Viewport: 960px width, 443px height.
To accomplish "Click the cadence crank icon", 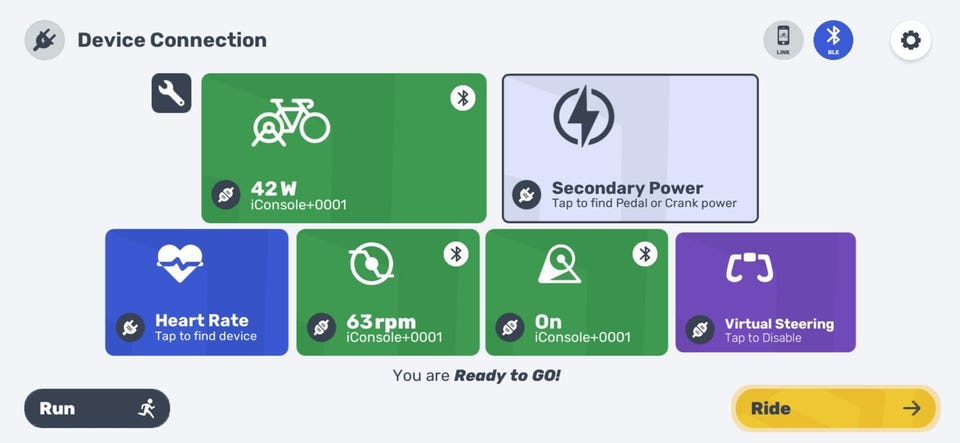I will pos(371,263).
